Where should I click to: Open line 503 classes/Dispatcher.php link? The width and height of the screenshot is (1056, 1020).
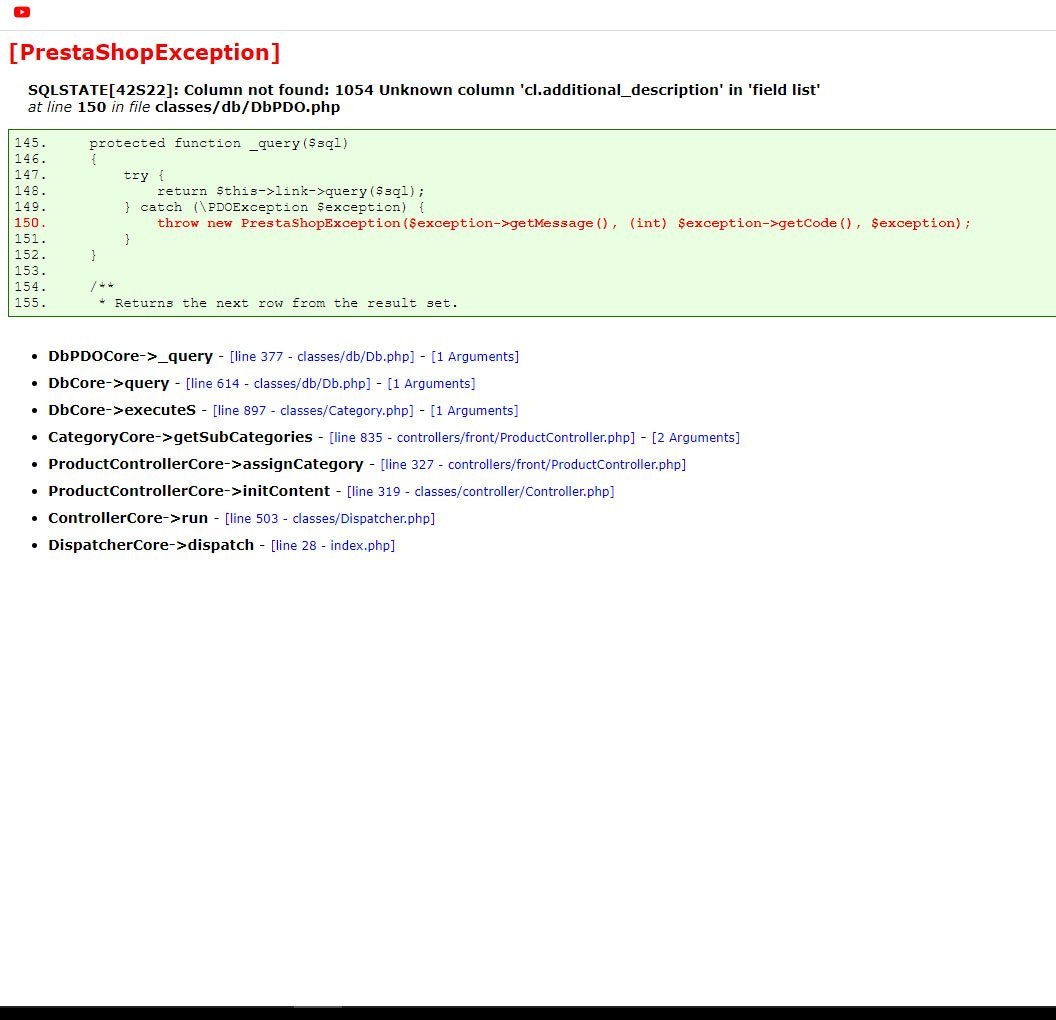[330, 518]
